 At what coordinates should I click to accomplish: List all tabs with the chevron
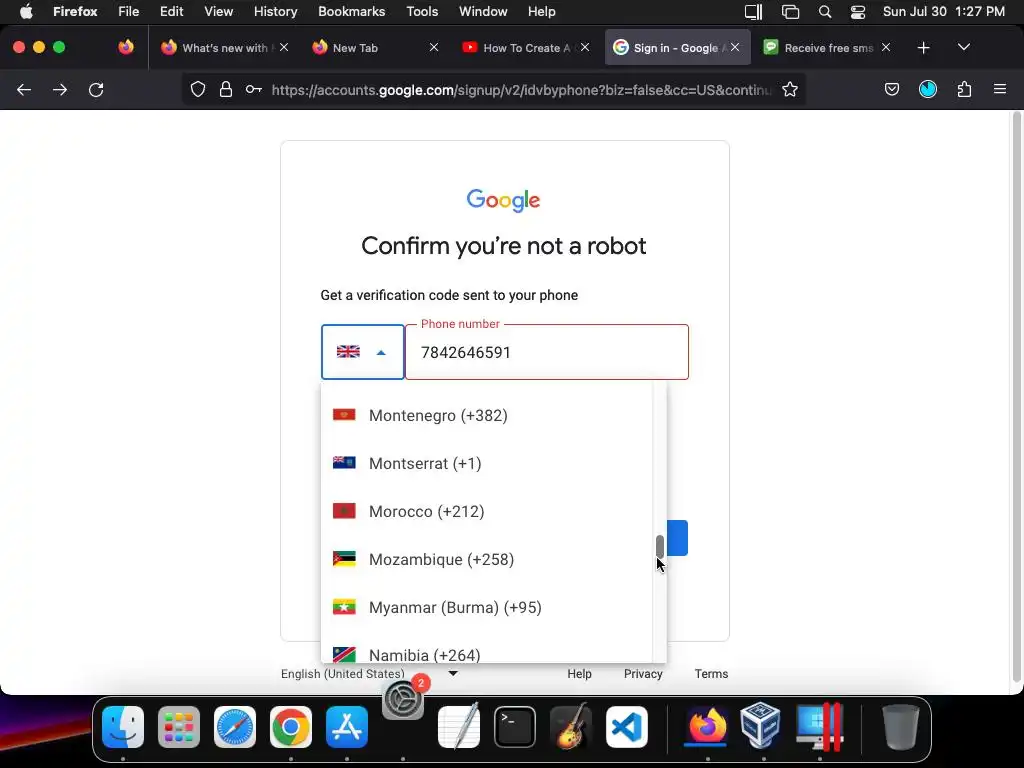coord(964,48)
